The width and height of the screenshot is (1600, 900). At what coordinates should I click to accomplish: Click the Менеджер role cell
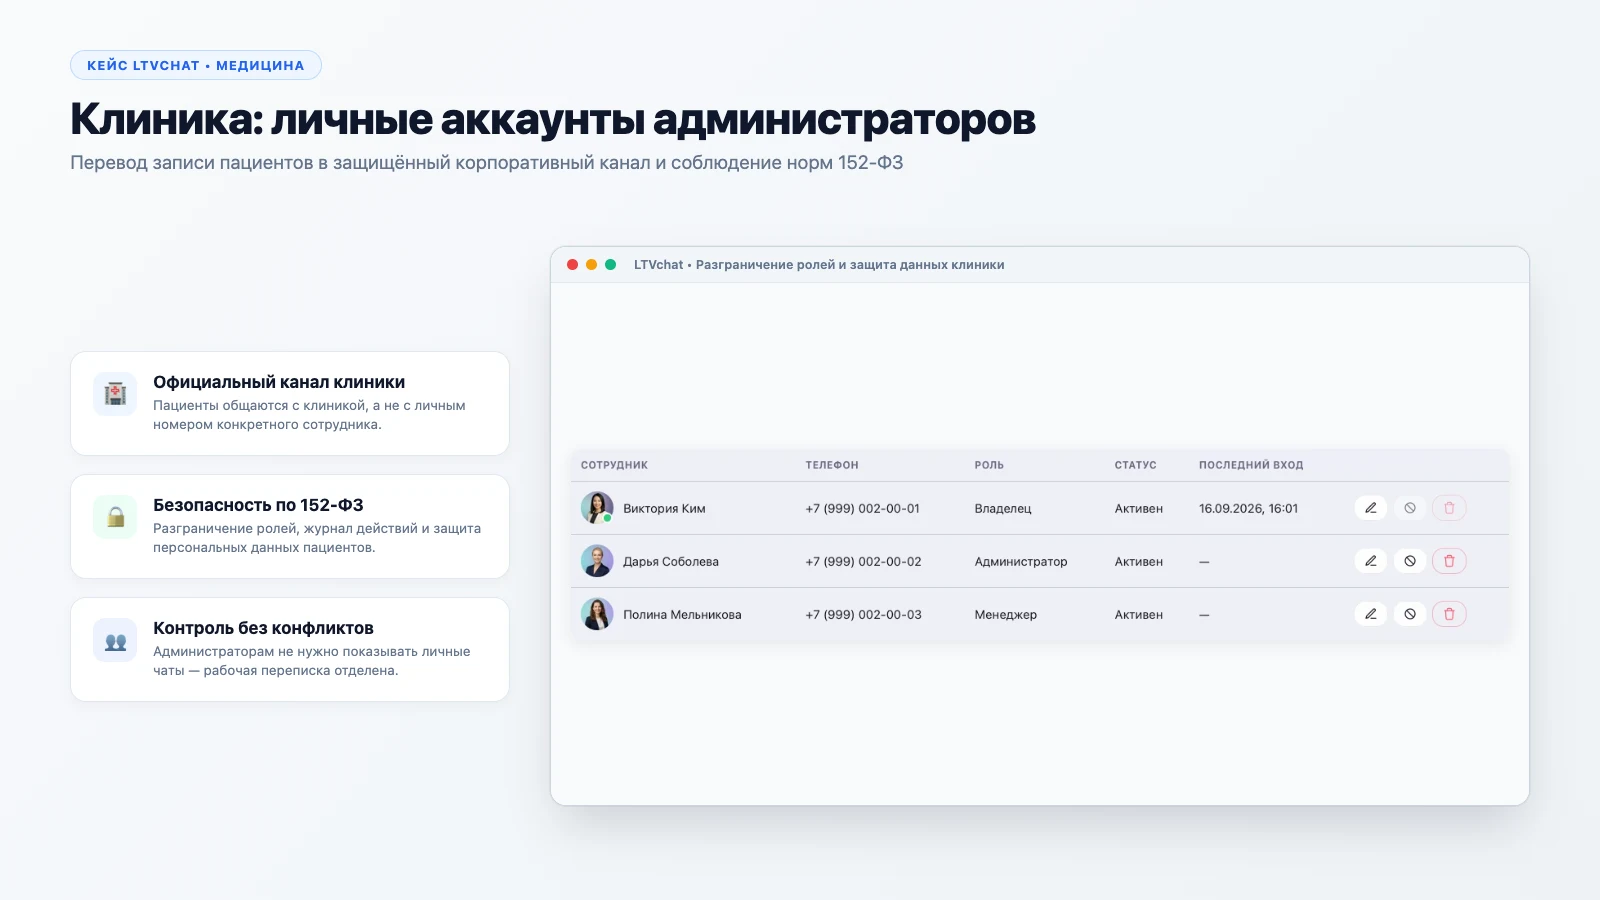(1006, 614)
